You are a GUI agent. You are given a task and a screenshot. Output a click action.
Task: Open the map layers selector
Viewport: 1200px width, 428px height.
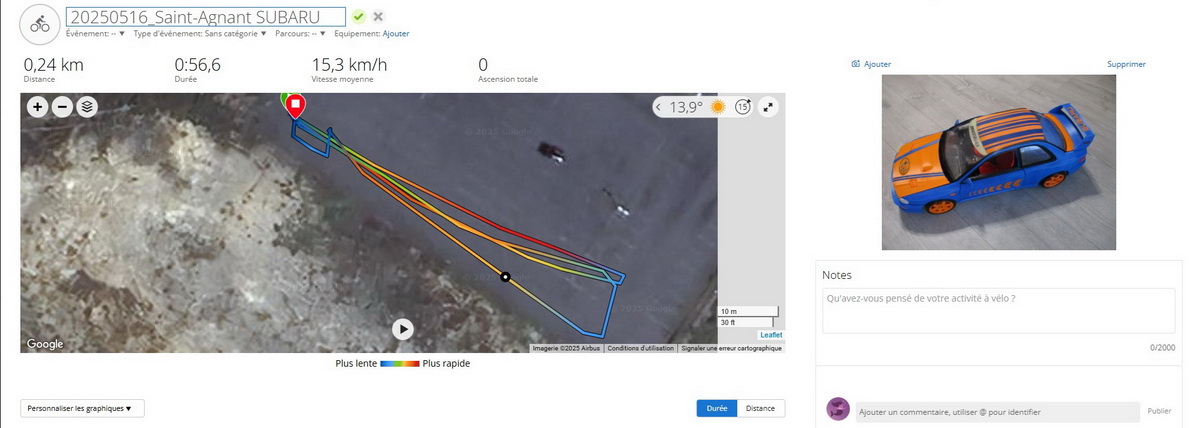coord(87,107)
